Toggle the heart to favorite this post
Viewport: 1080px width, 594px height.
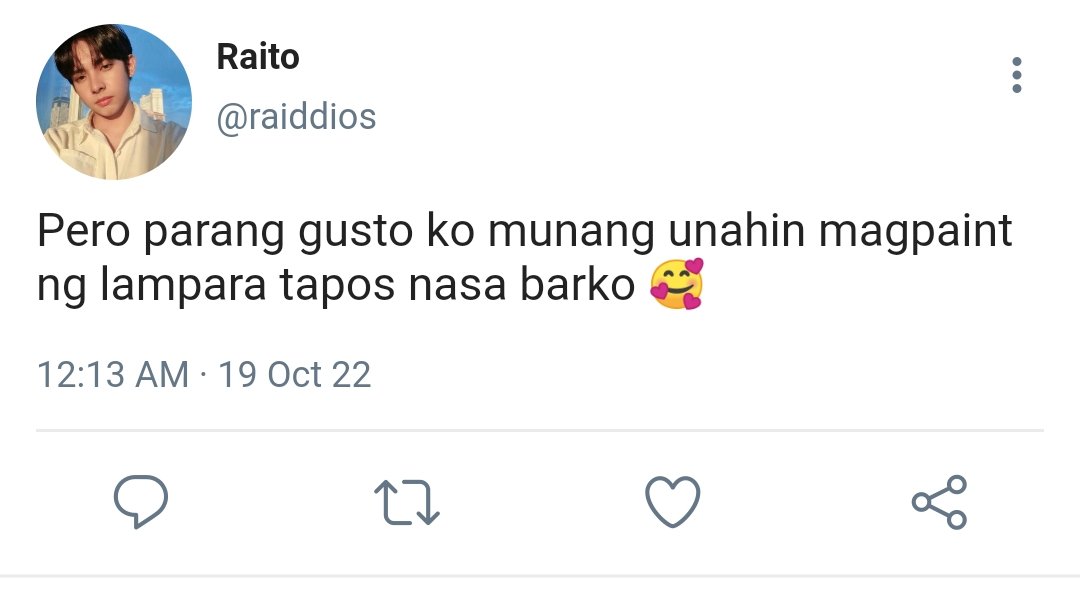672,502
